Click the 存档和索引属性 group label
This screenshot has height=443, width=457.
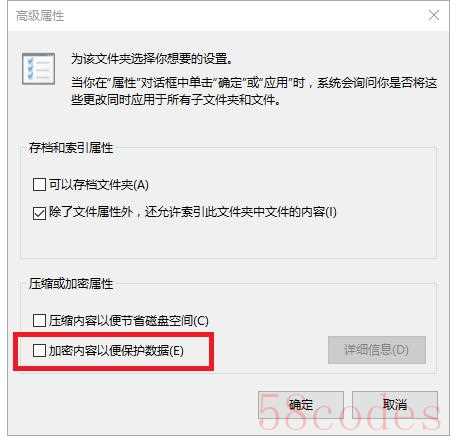click(x=71, y=148)
